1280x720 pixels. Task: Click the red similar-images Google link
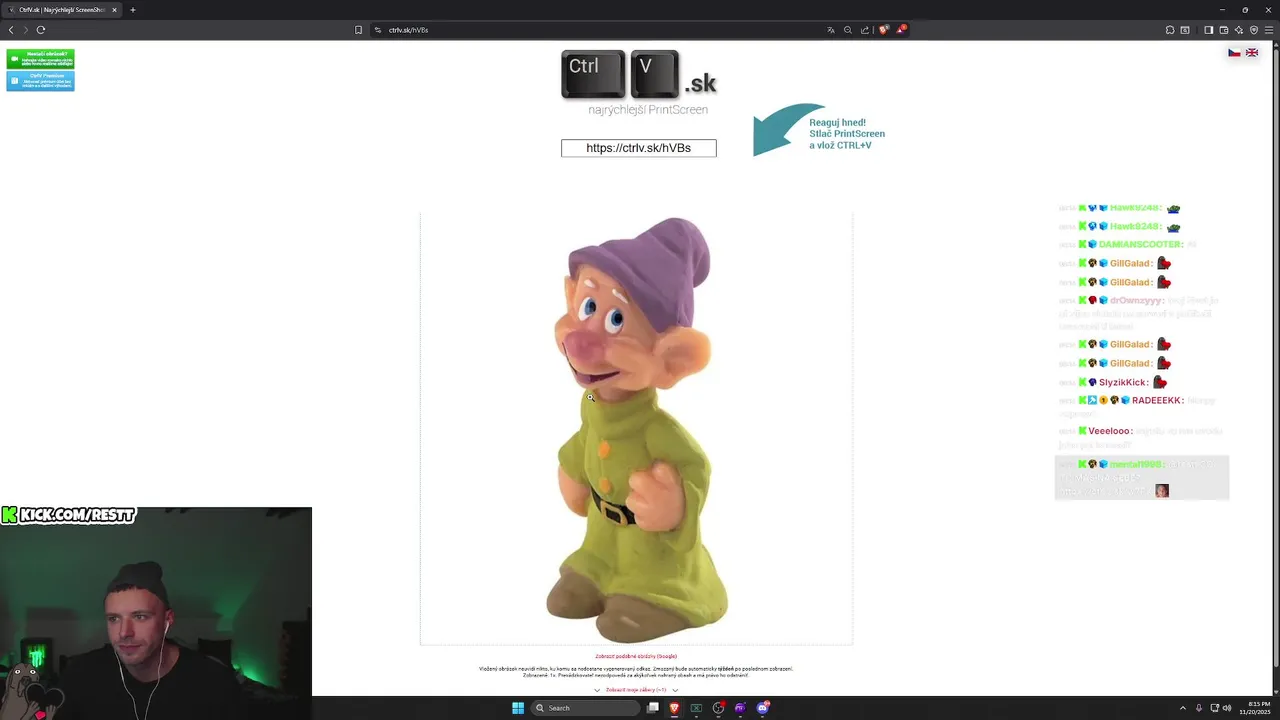[x=636, y=657]
